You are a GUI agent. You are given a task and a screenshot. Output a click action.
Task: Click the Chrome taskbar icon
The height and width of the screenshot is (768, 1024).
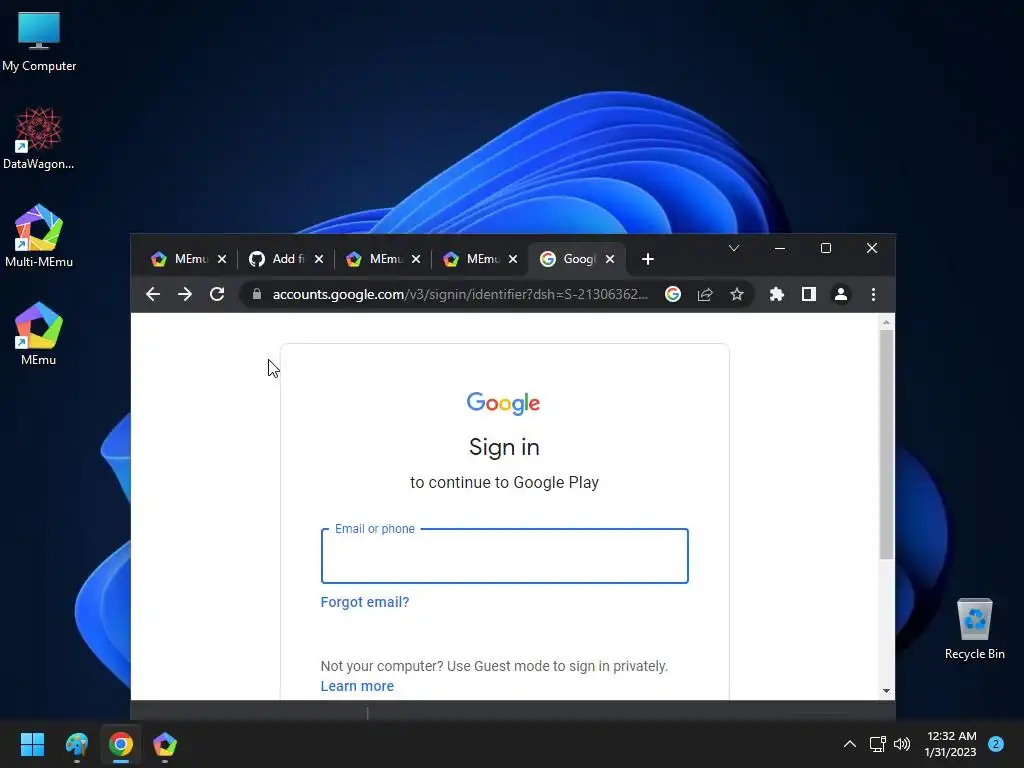tap(121, 744)
